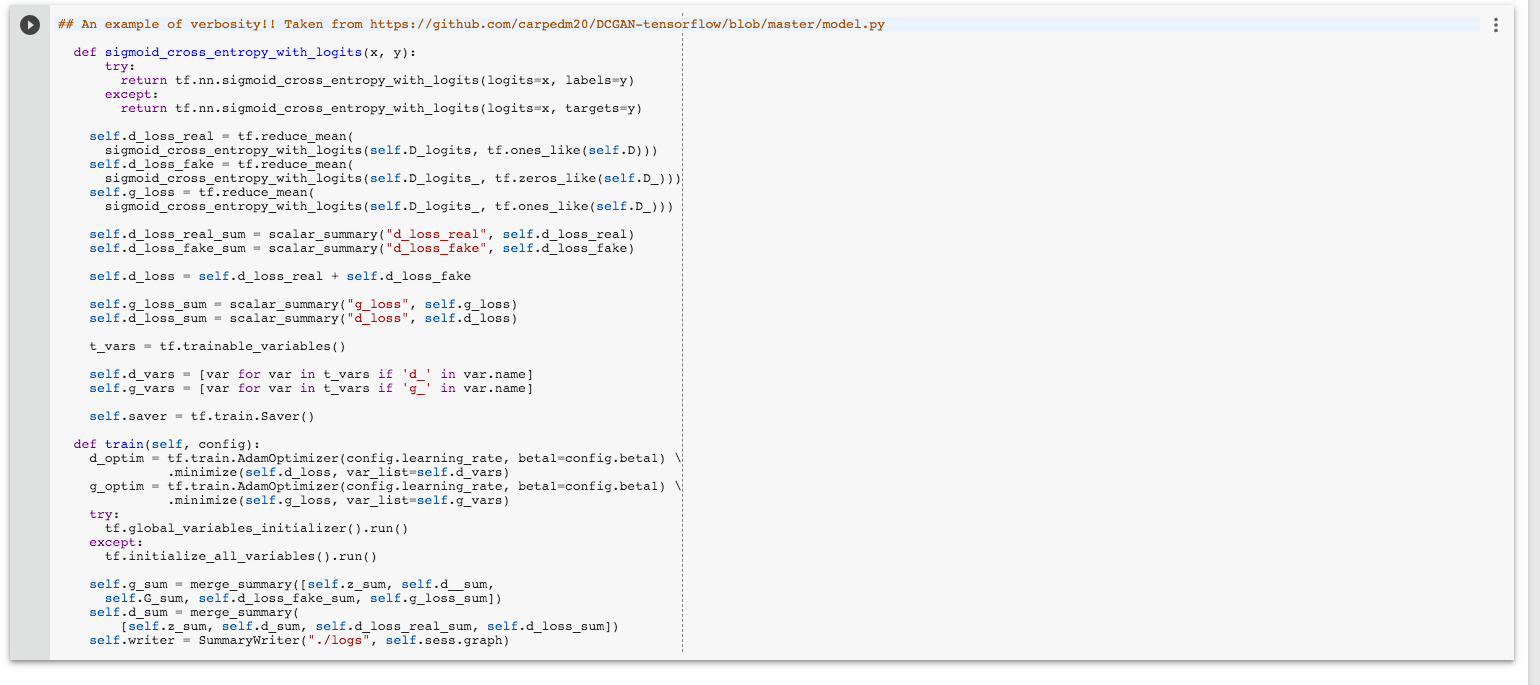This screenshot has height=685, width=1540.
Task: Click the def train(self, config) definition
Action: click(166, 444)
